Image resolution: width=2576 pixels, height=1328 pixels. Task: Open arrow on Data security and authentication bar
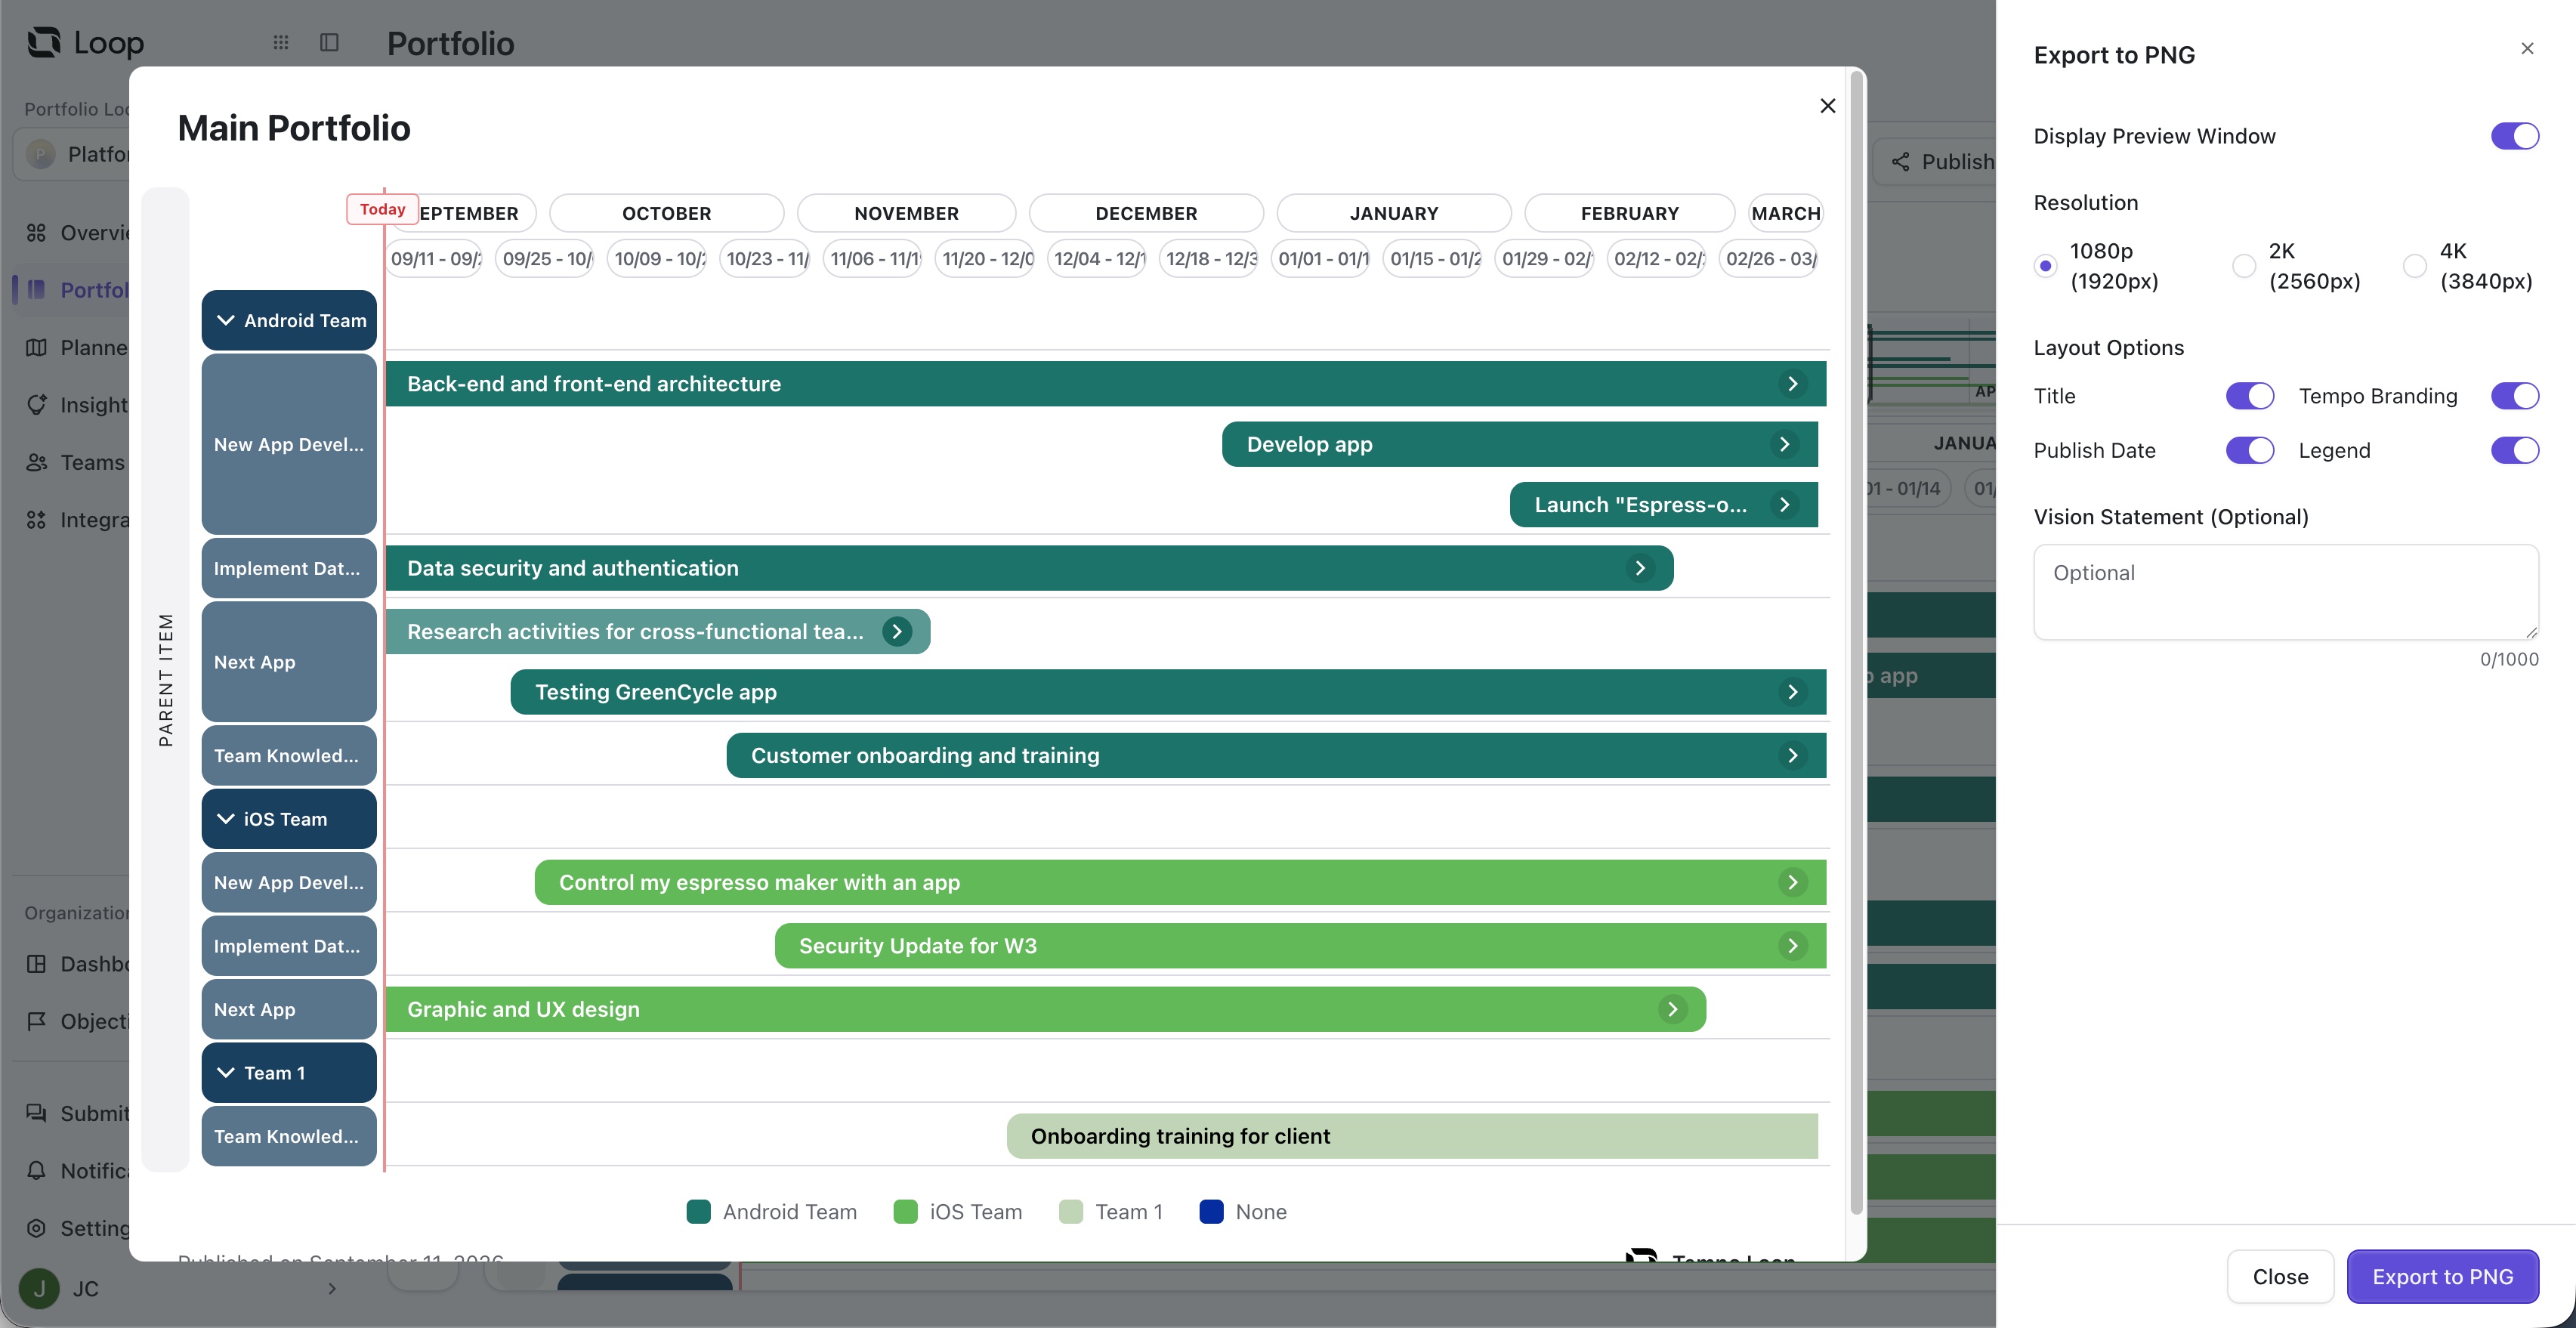pyautogui.click(x=1640, y=568)
